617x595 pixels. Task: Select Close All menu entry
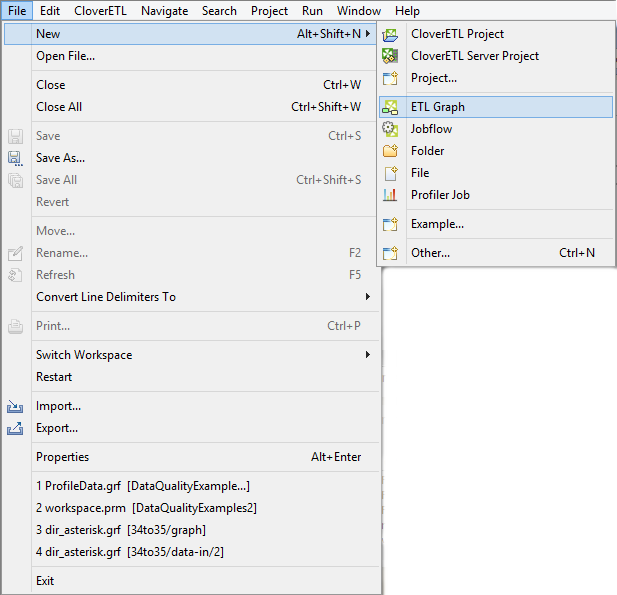tap(191, 107)
